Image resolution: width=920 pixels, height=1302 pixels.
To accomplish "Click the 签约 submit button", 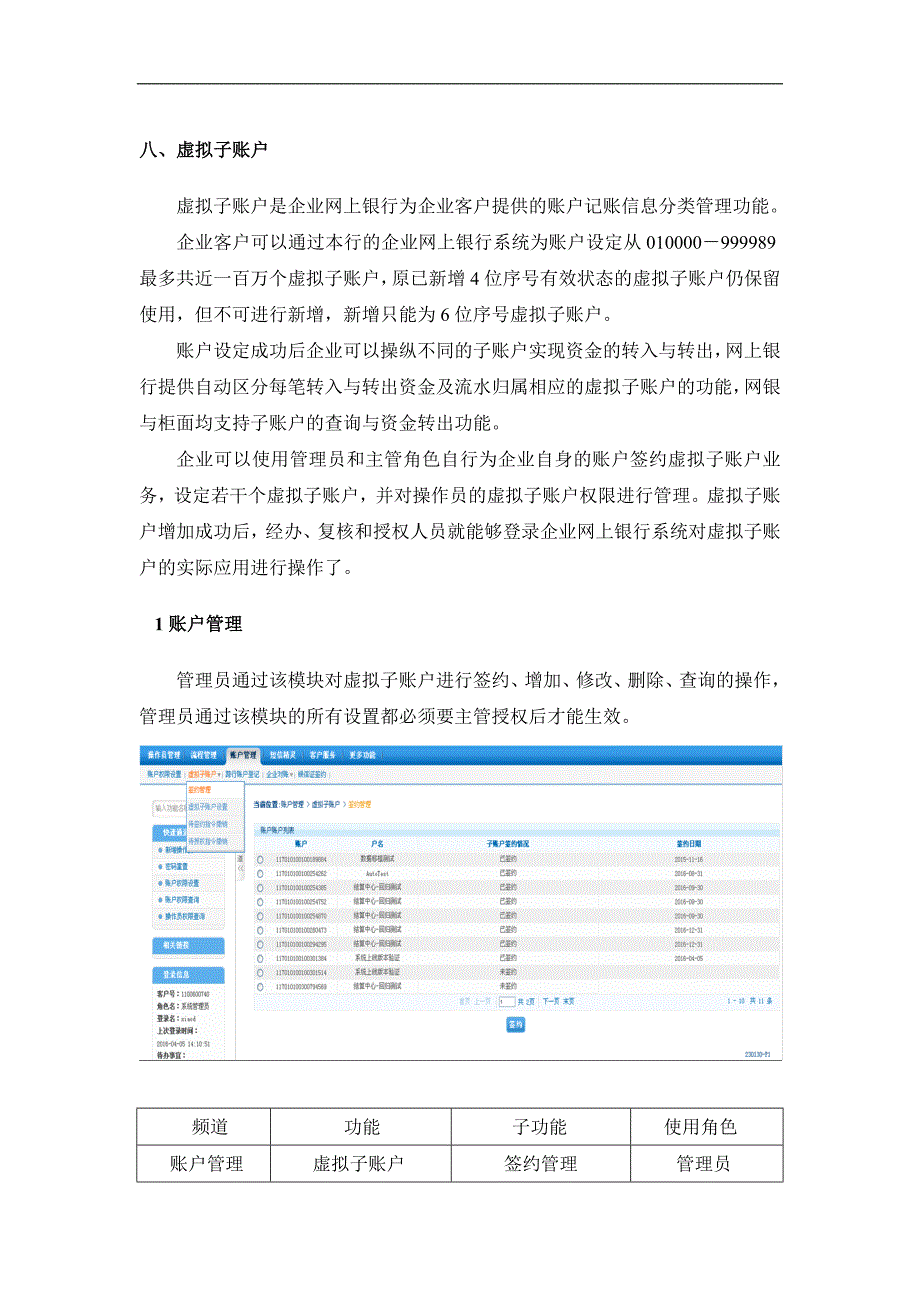I will point(515,1025).
